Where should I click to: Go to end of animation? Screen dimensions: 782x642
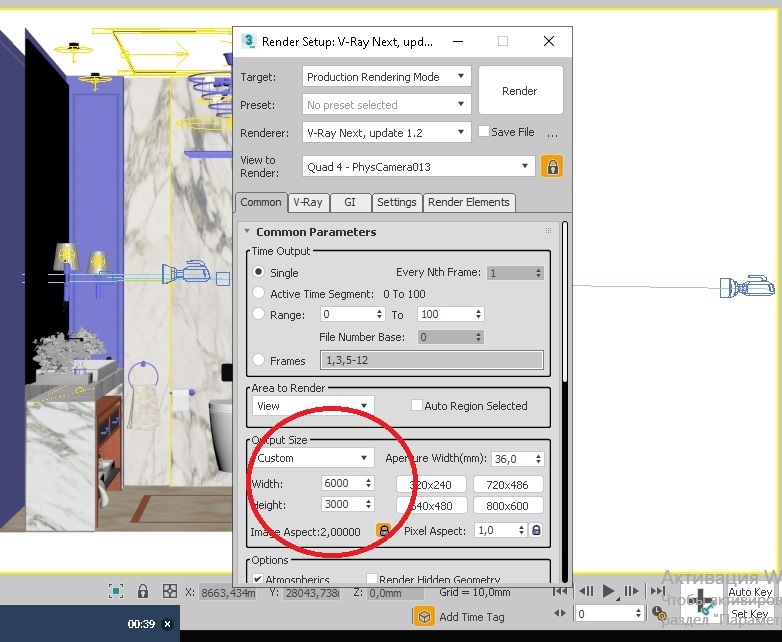(x=657, y=591)
